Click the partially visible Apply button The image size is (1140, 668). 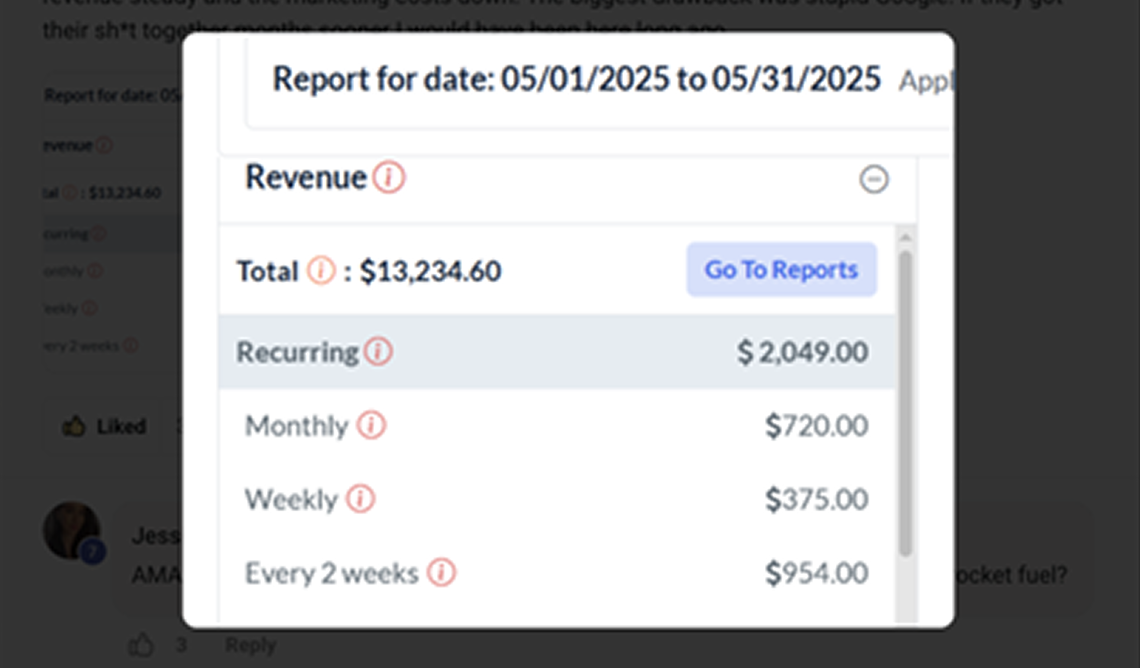(x=924, y=82)
